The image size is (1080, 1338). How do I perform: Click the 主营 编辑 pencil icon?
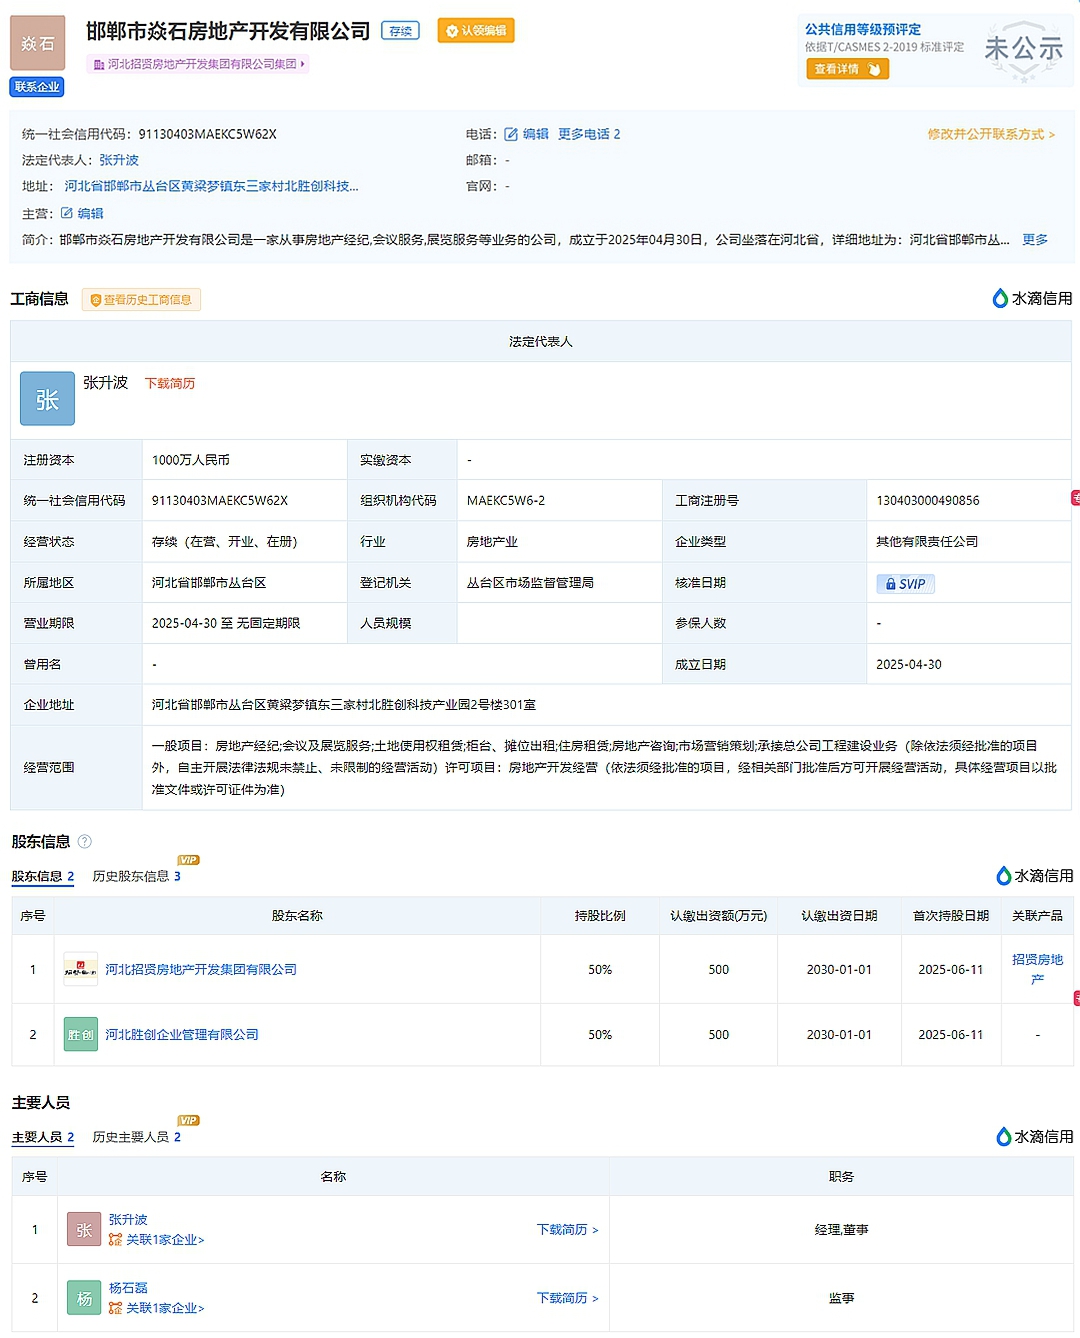point(66,213)
